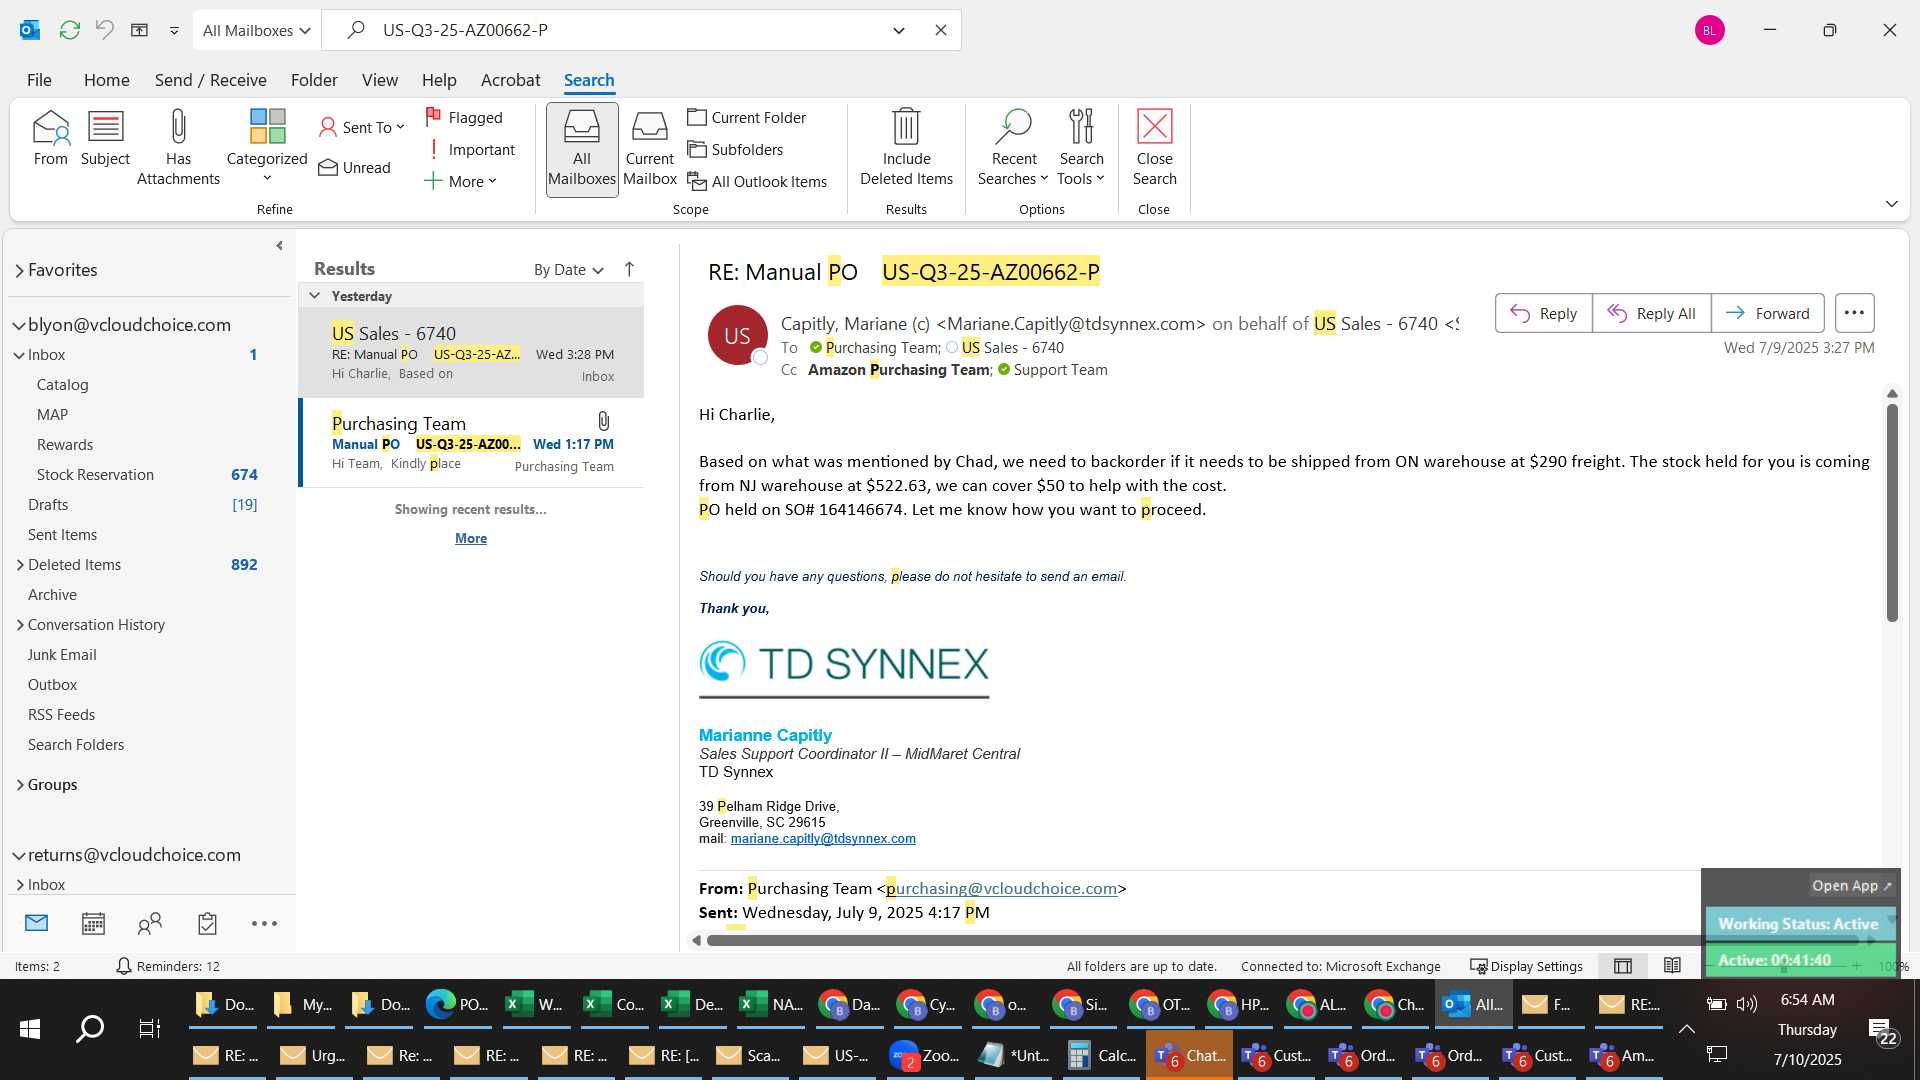Viewport: 1920px width, 1080px height.
Task: Expand the More refine options
Action: point(461,181)
